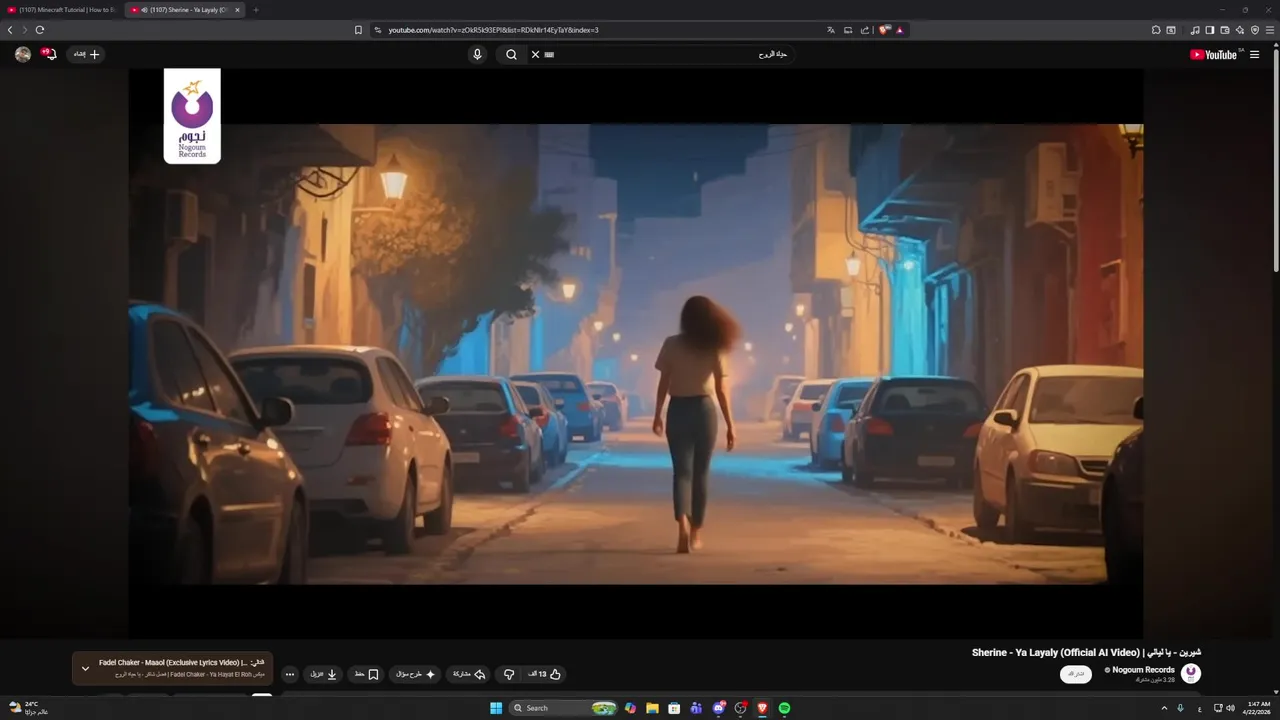Click the Subscribe pill beside Nogoum Records

(1076, 674)
